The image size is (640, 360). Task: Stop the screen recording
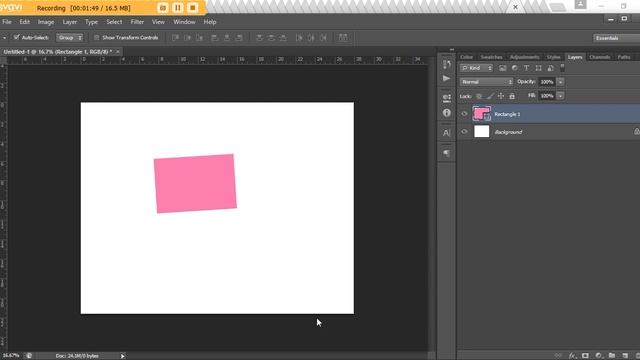(193, 8)
